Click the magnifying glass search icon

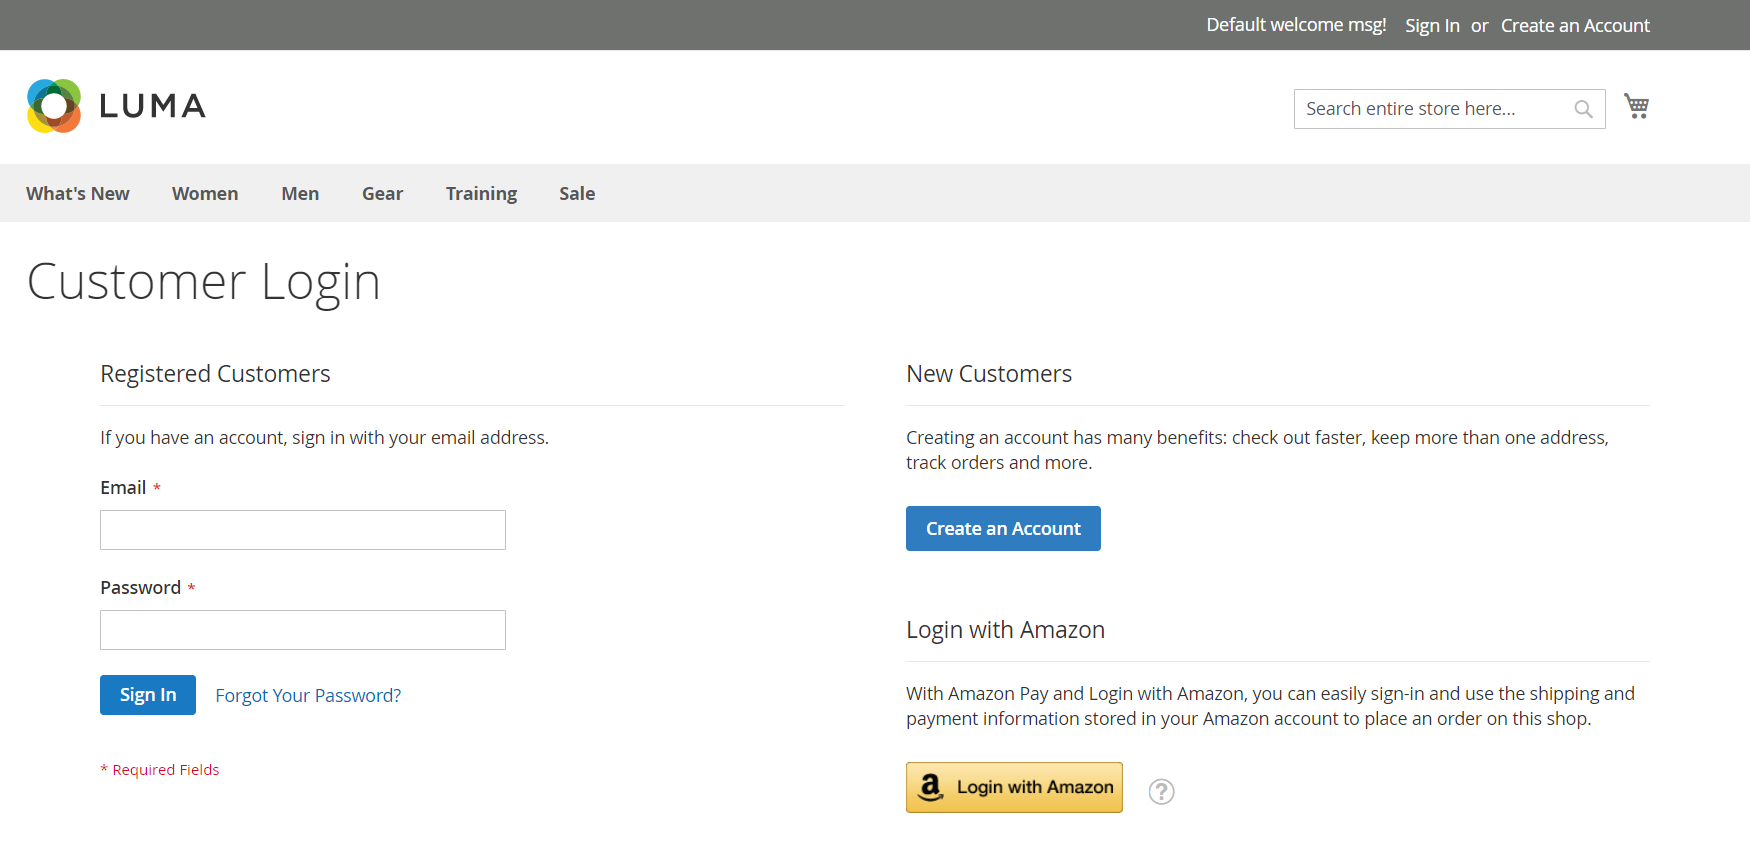click(x=1583, y=109)
